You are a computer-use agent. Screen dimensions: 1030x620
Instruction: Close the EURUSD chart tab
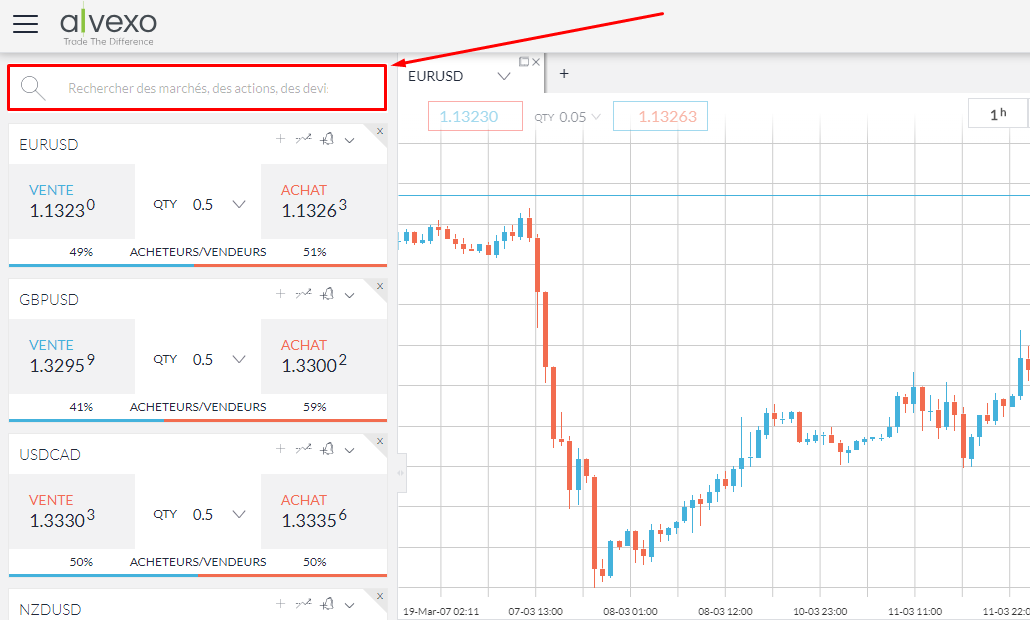click(536, 62)
